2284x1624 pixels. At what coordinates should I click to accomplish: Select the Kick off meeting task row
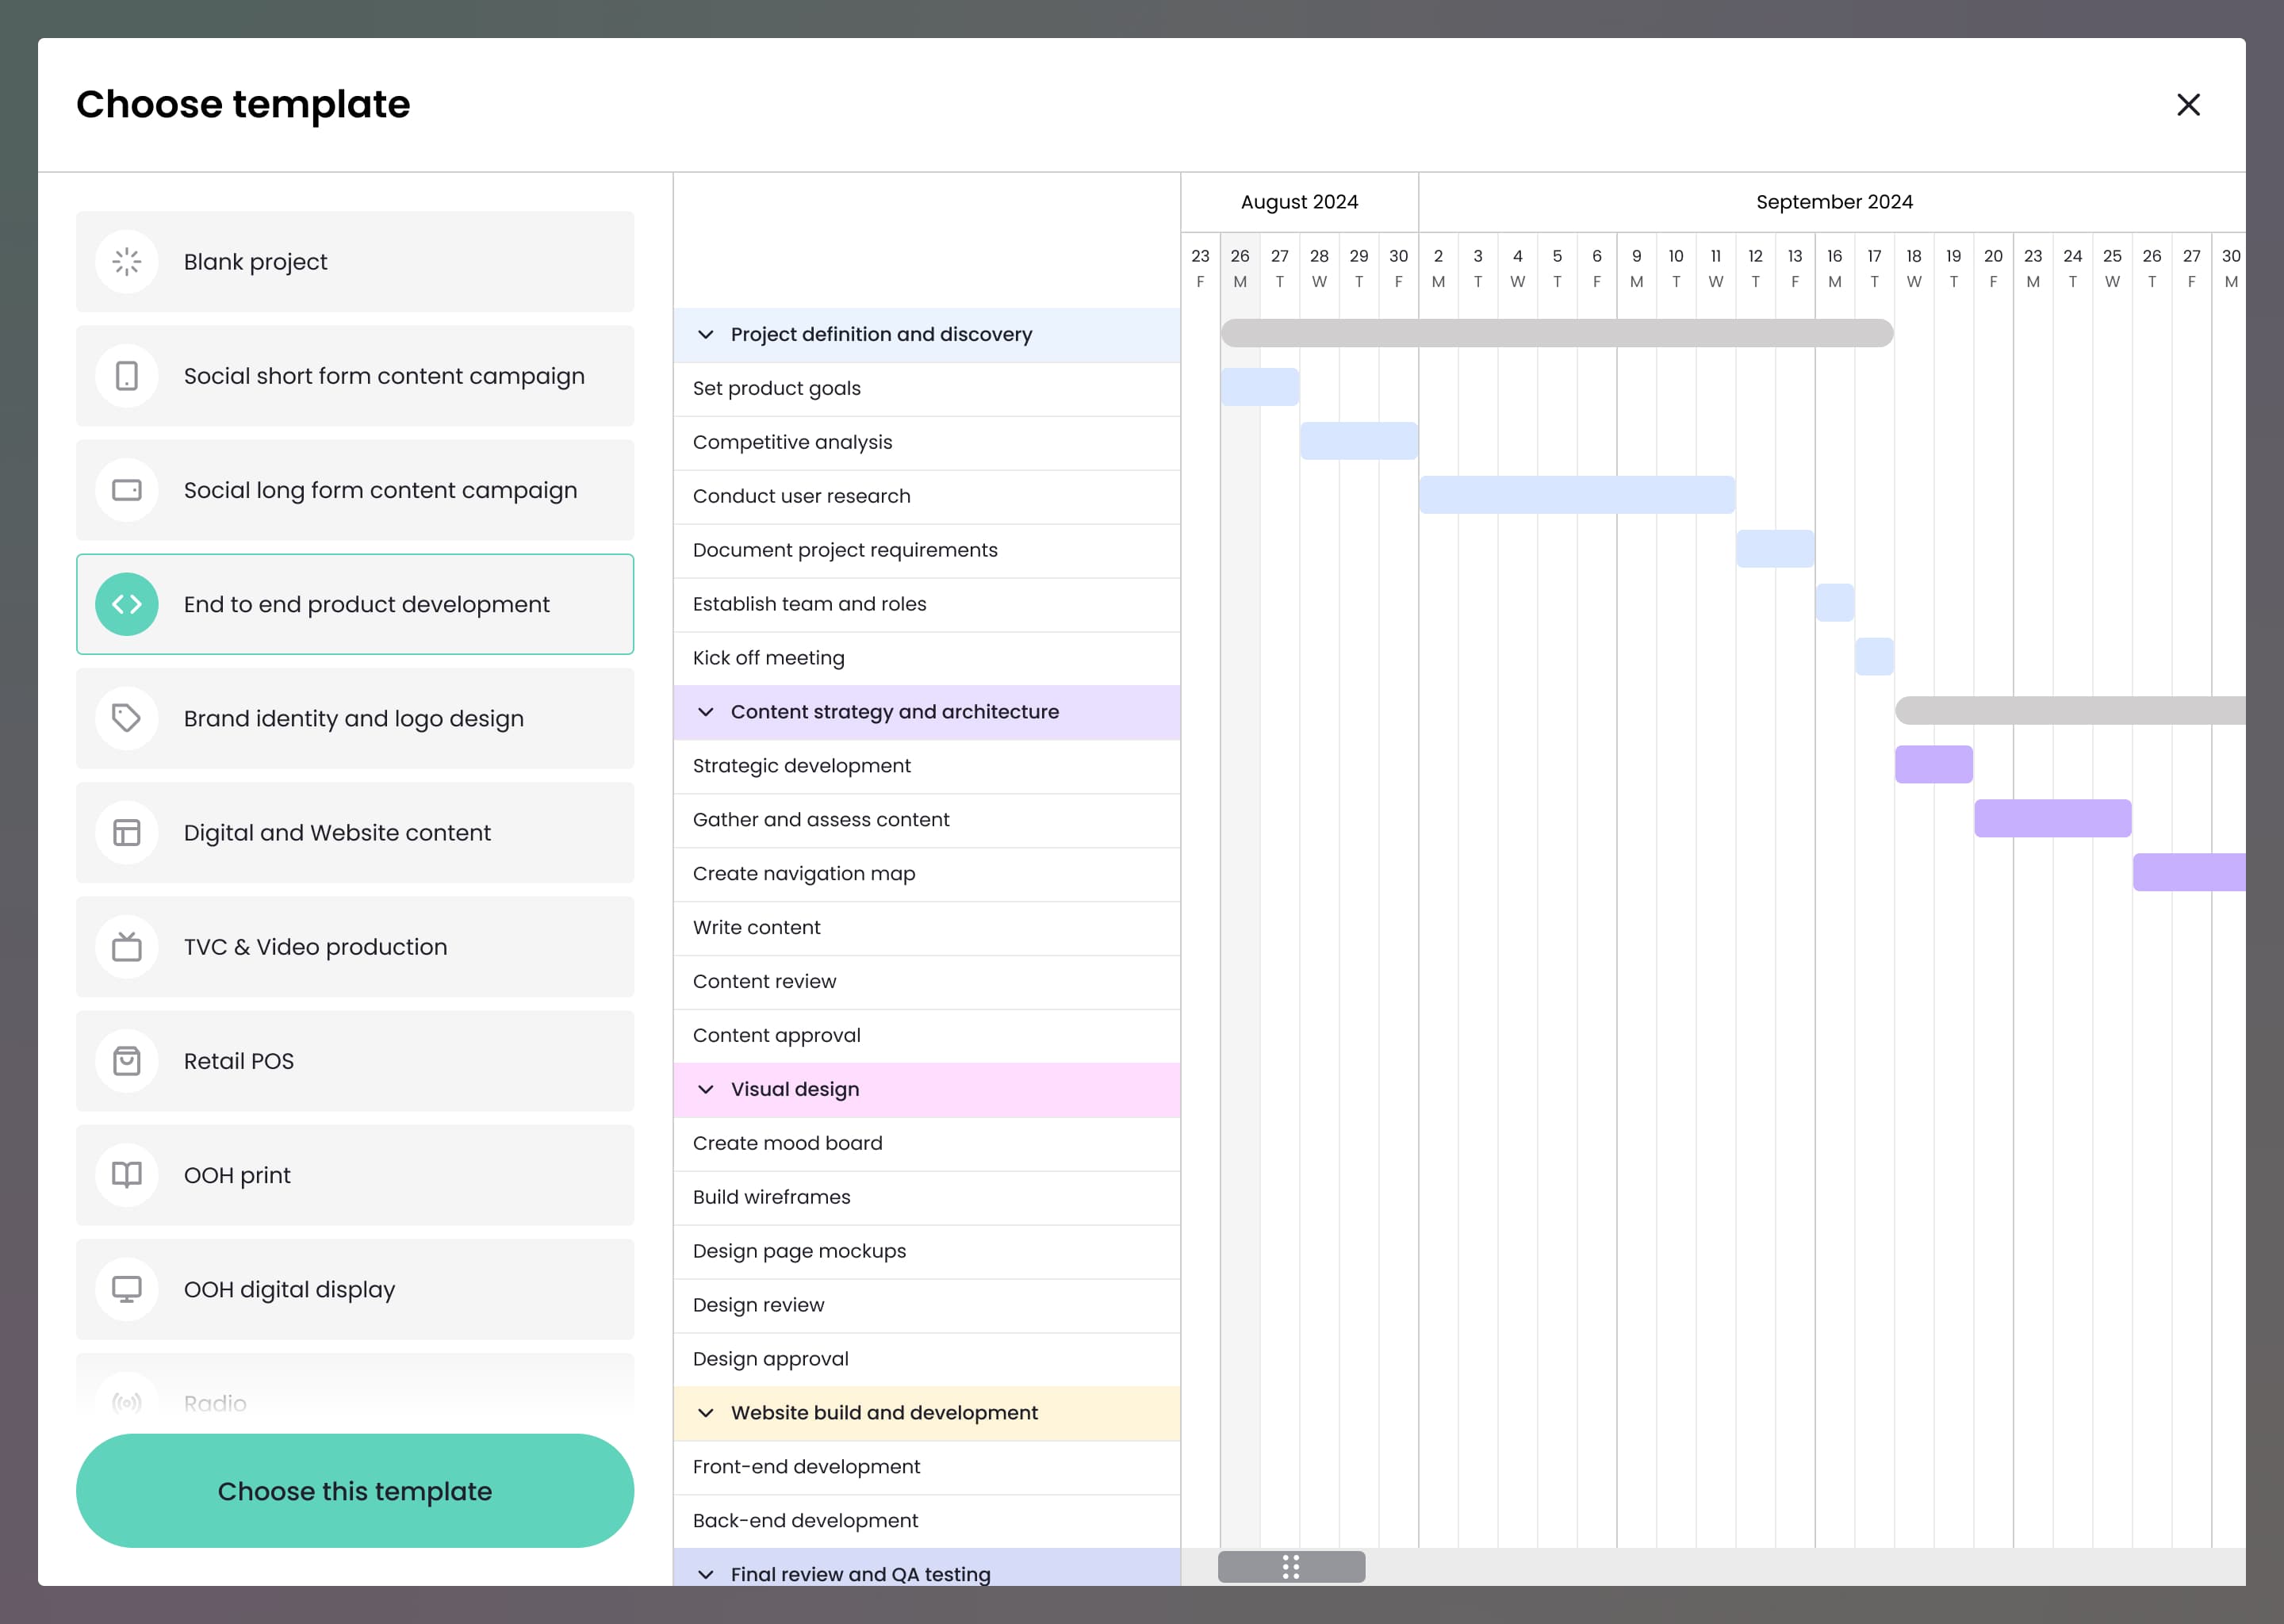coord(926,658)
